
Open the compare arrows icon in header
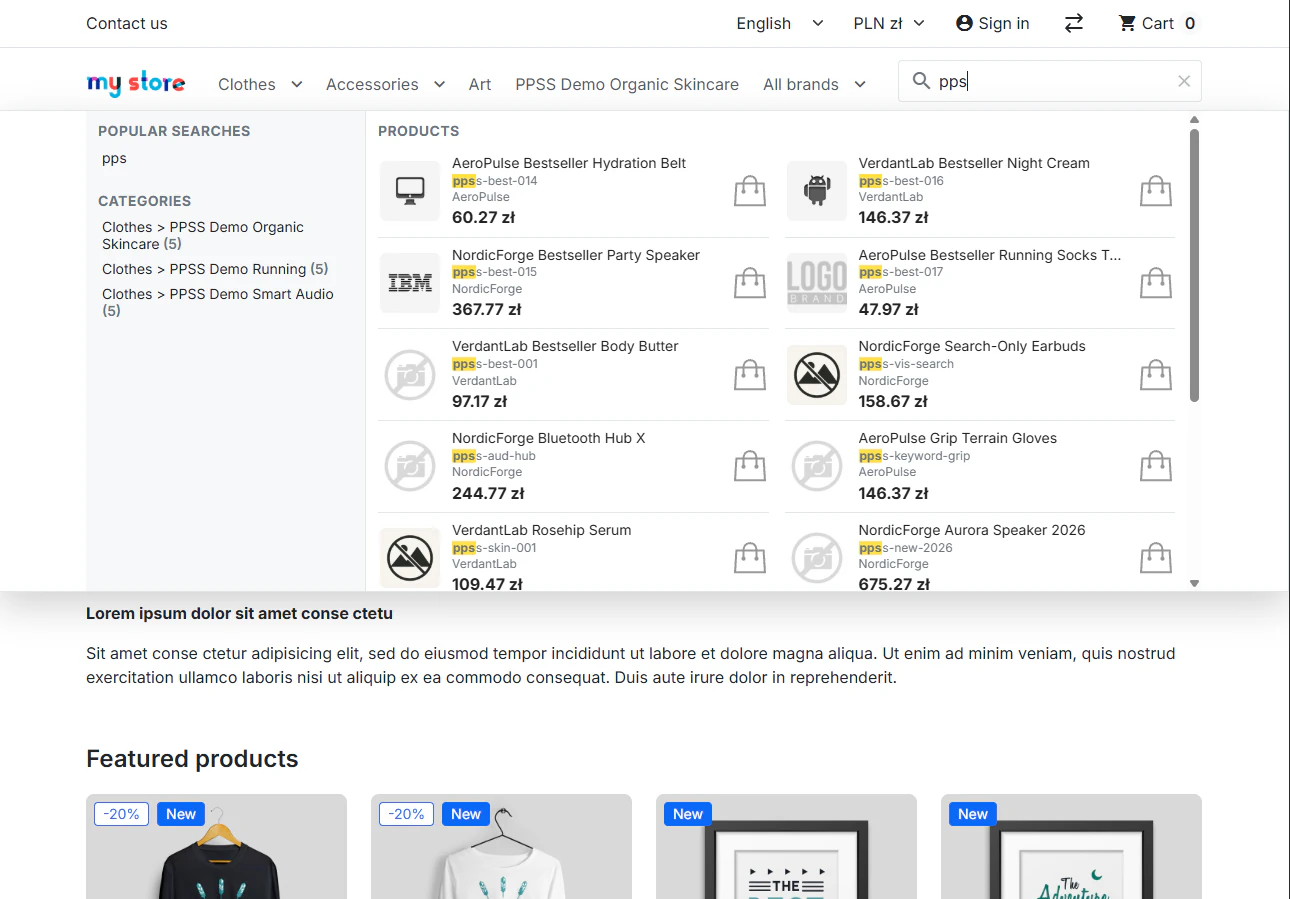tap(1074, 23)
